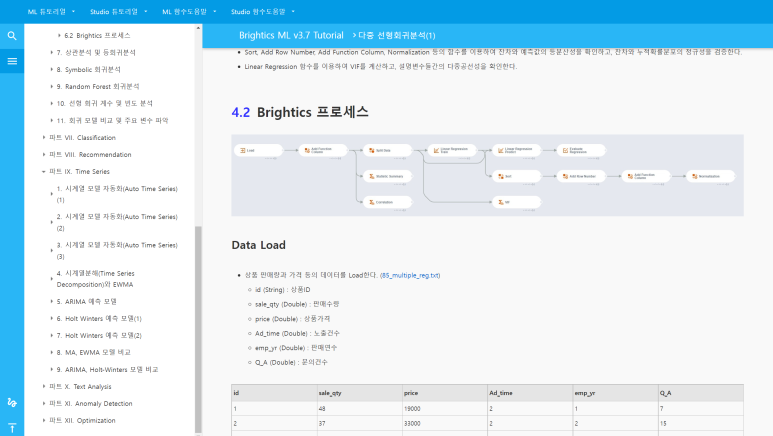This screenshot has height=436, width=773.
Task: Click the first Add Function Column node icon
Action: (307, 150)
